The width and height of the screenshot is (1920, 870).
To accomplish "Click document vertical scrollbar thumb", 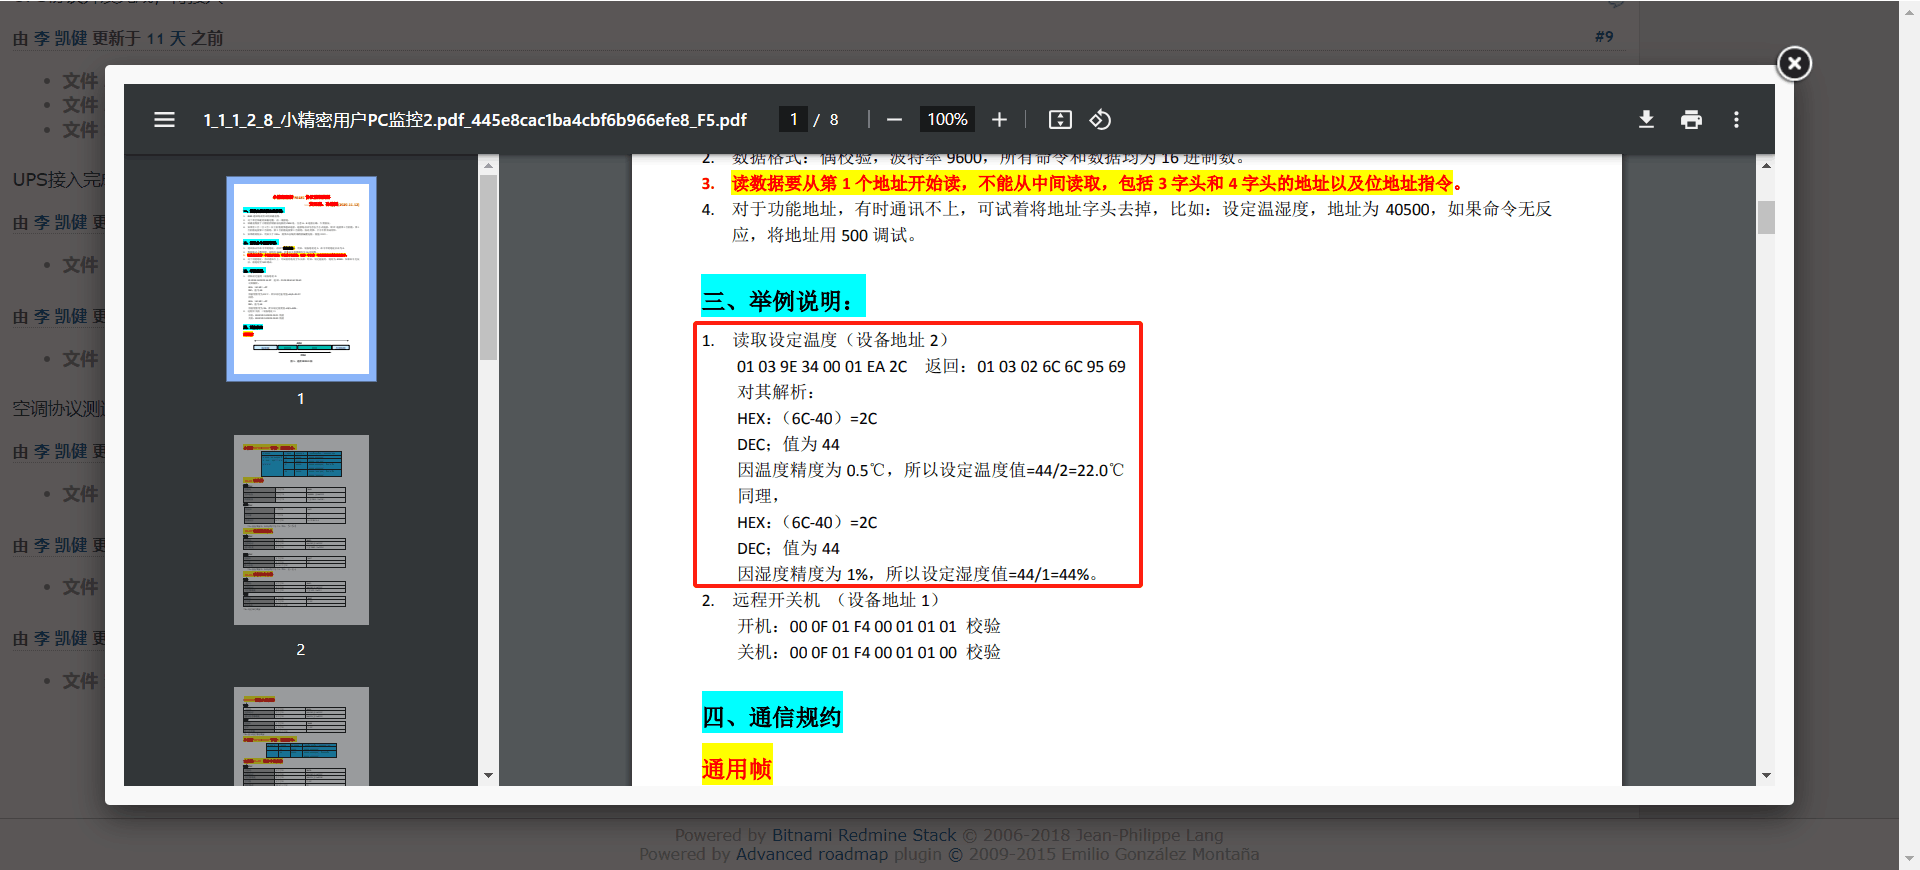I will click(1766, 217).
